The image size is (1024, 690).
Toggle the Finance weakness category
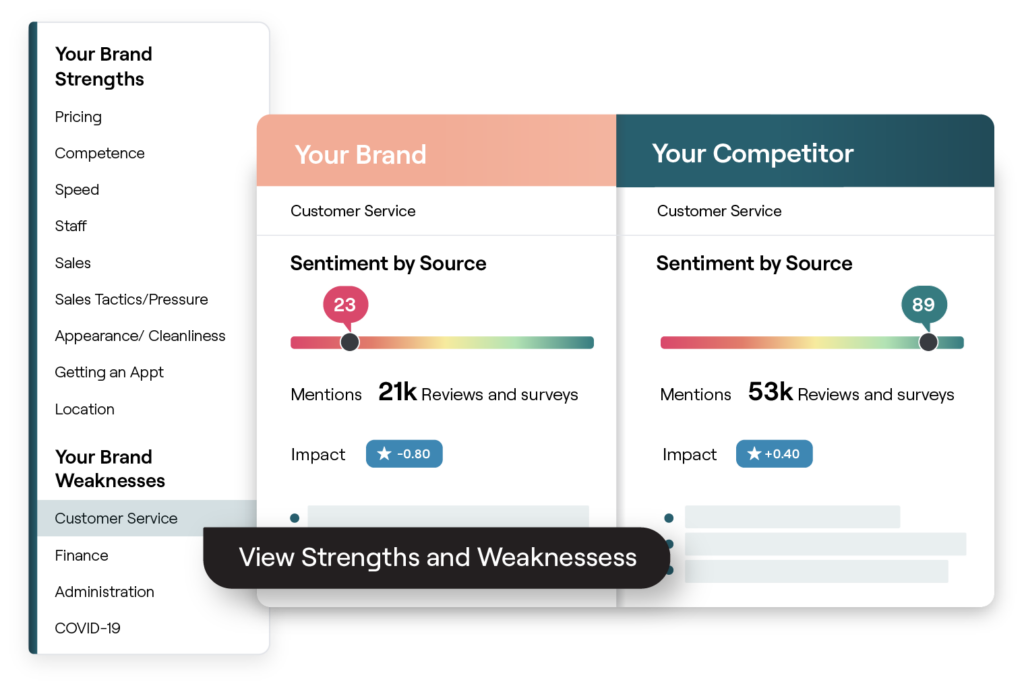click(x=81, y=555)
